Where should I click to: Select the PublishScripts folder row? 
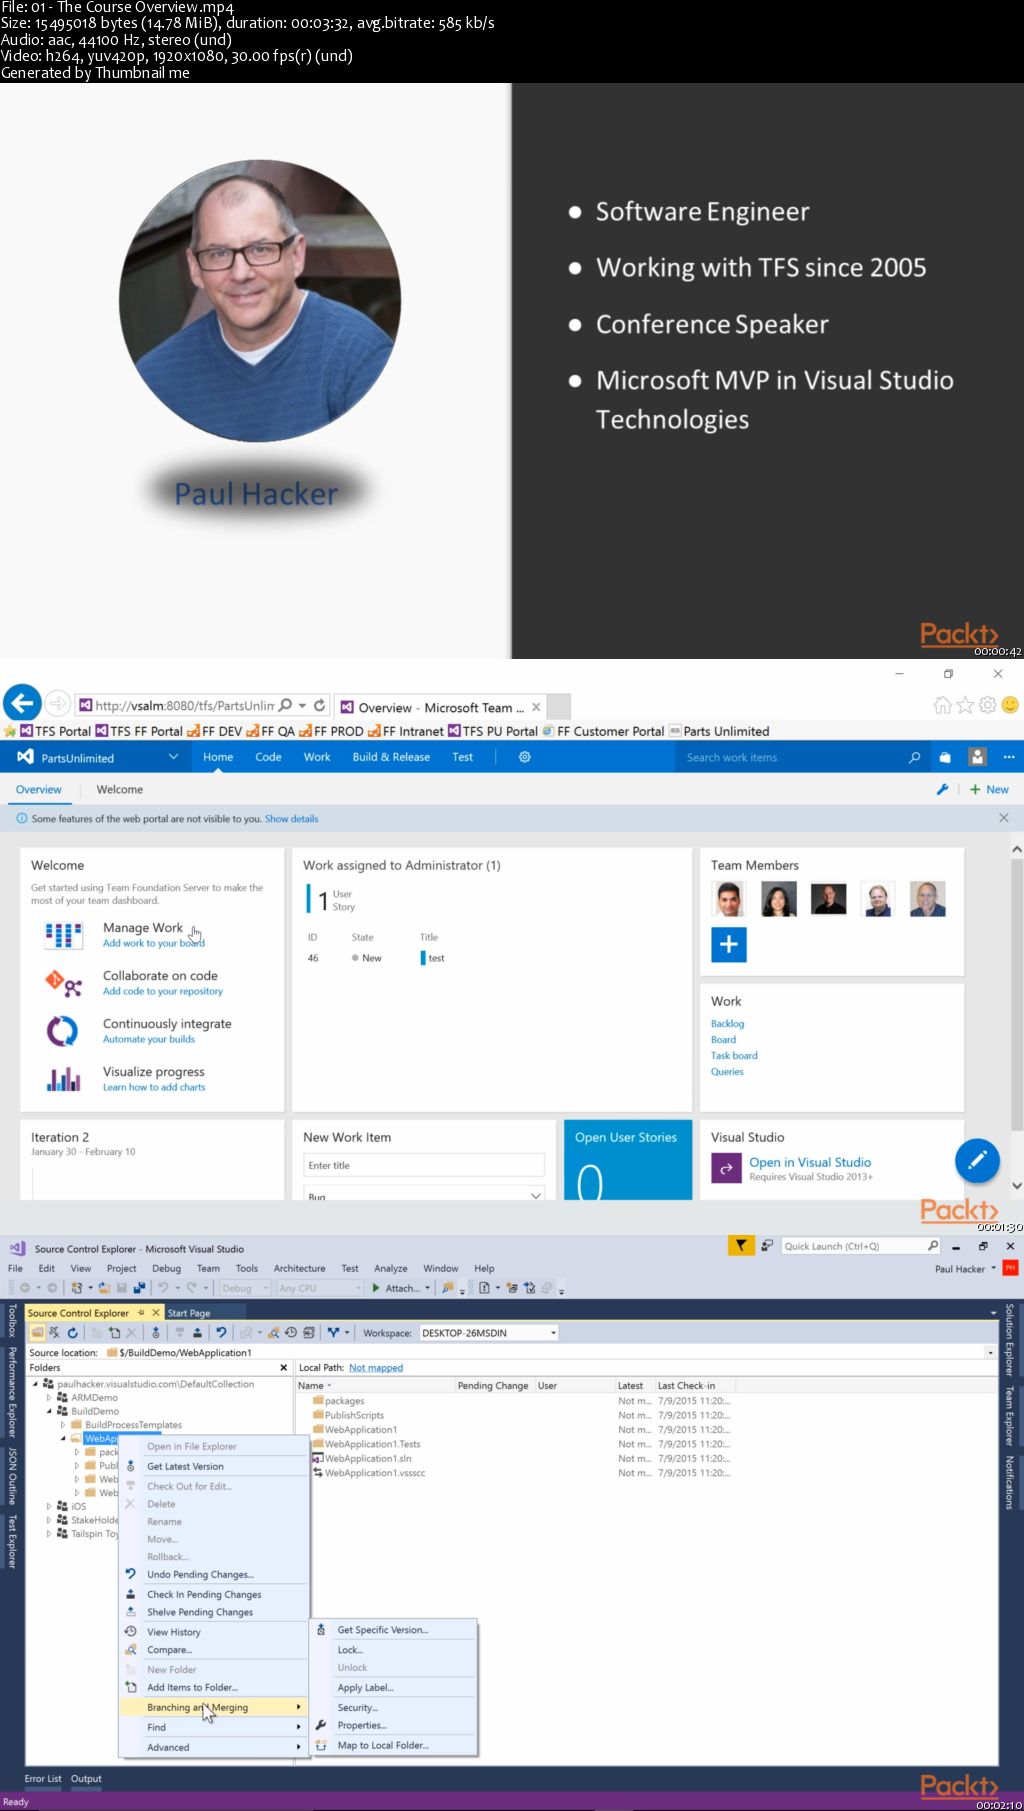353,1415
